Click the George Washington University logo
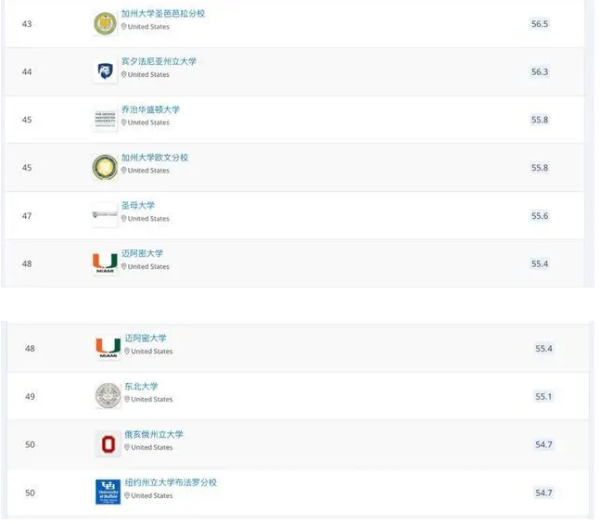This screenshot has height=524, width=600. tap(105, 119)
